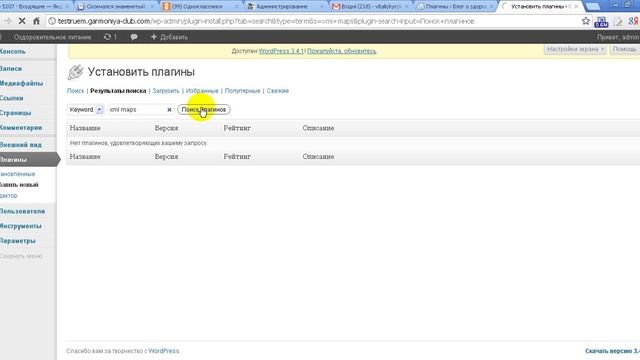Open Записи in the sidebar
Image resolution: width=640 pixels, height=360 pixels.
(x=11, y=69)
